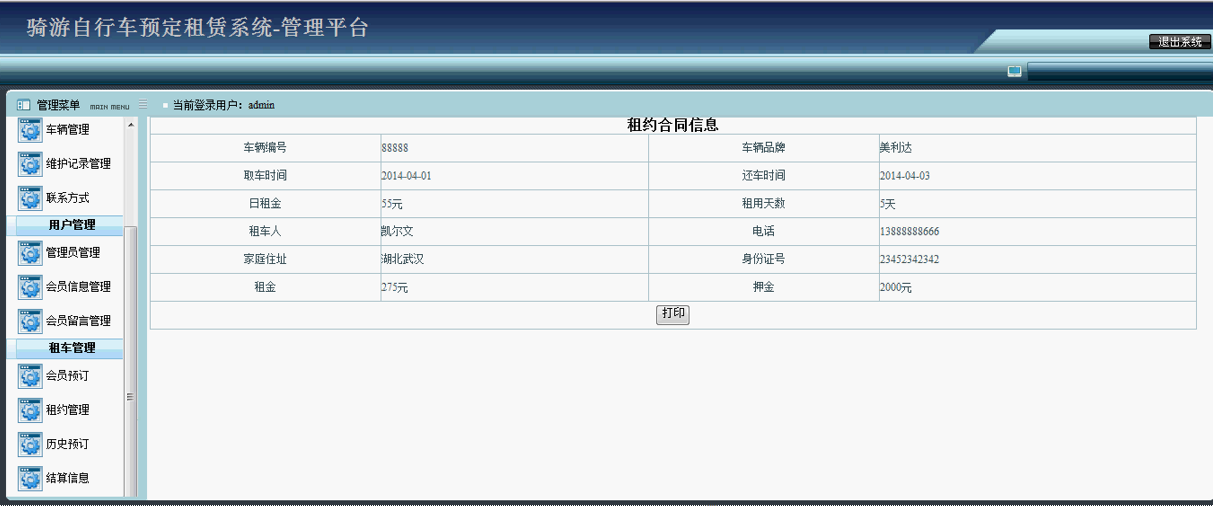Click the 退出系统 logout button
This screenshot has height=506, width=1213.
click(x=1180, y=42)
